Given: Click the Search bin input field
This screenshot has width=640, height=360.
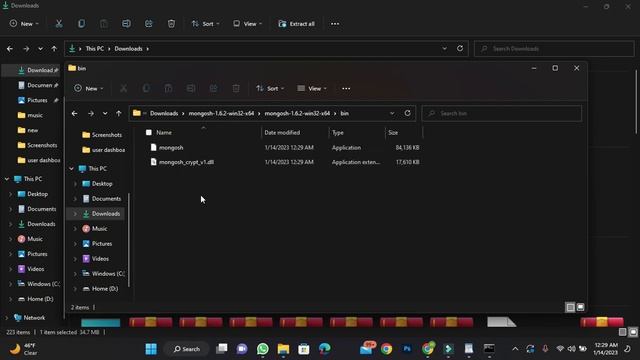Looking at the screenshot, I should (x=502, y=113).
